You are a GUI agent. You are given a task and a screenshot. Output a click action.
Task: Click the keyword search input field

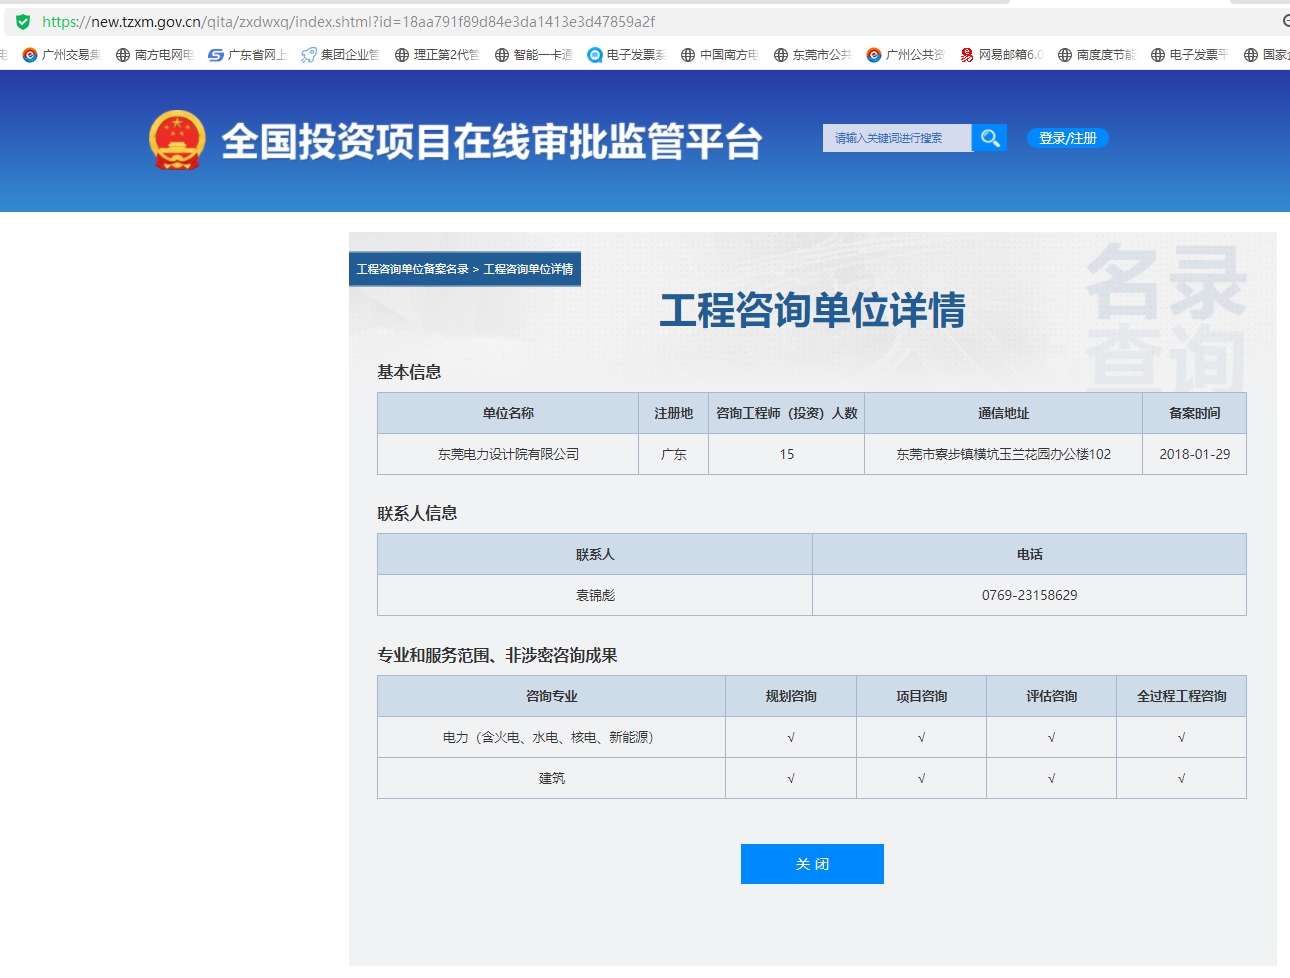[895, 138]
